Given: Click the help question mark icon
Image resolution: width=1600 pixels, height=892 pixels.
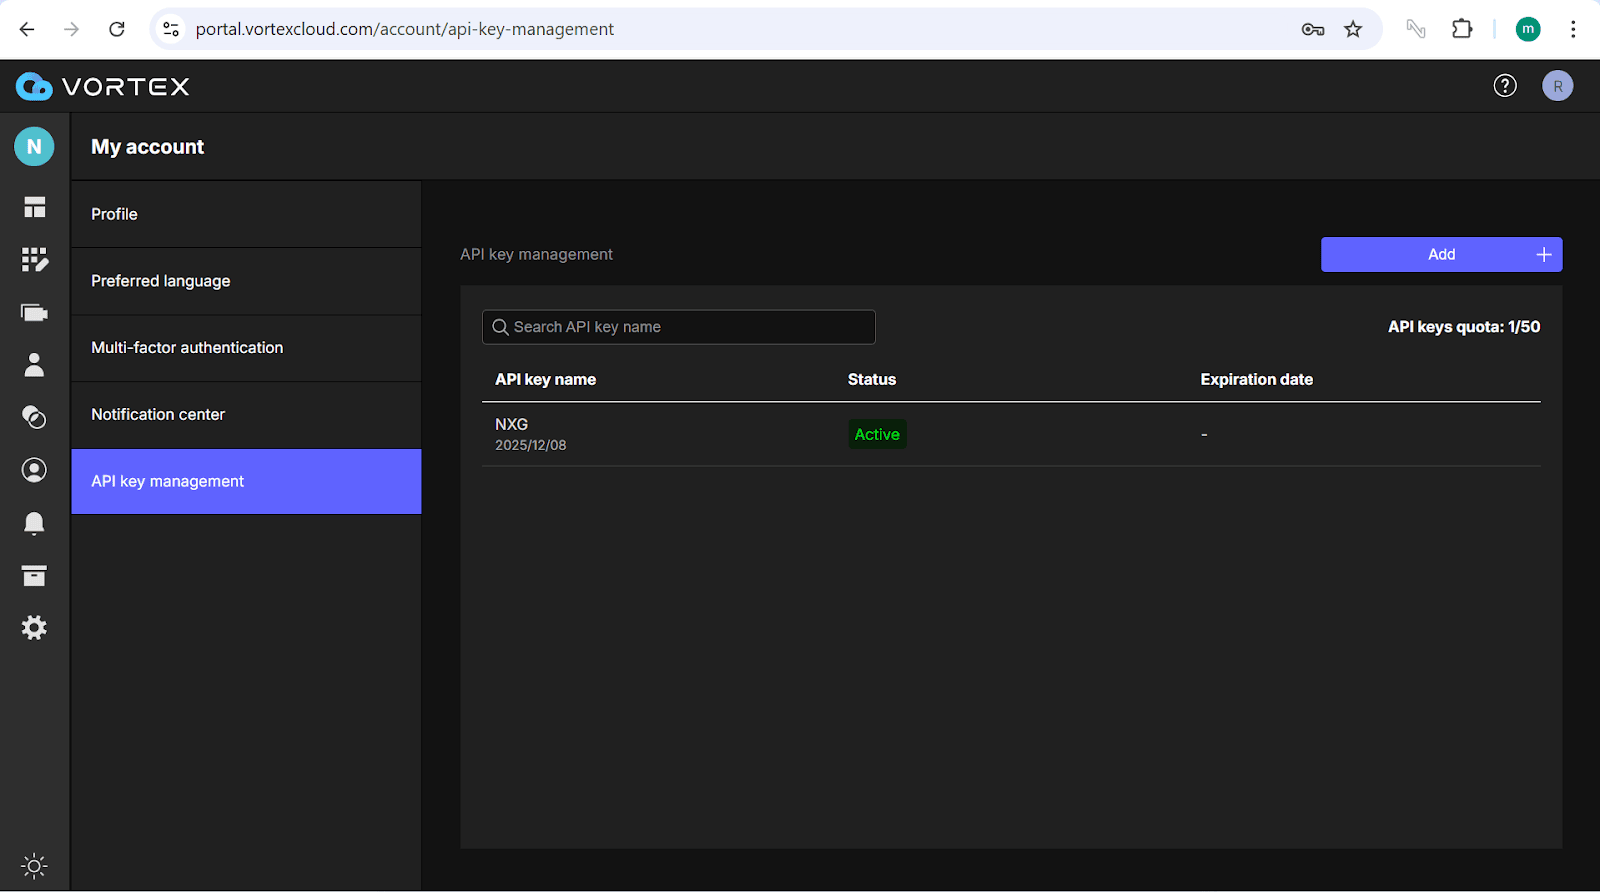Looking at the screenshot, I should point(1505,86).
